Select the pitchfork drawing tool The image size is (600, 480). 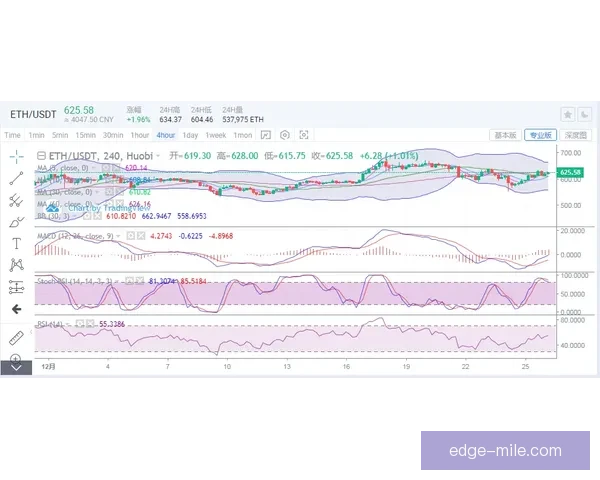pyautogui.click(x=16, y=200)
